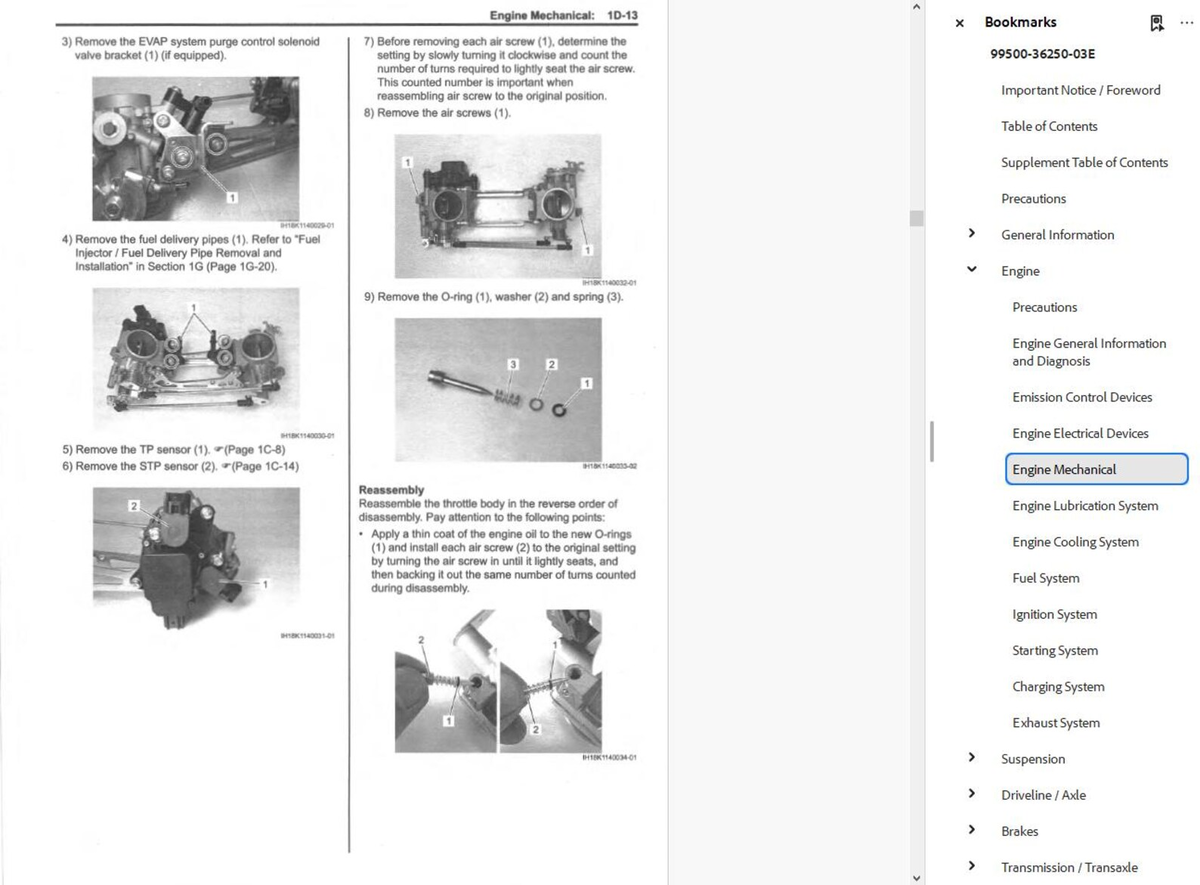Click the document scroll down arrow
1200x885 pixels.
tap(917, 876)
